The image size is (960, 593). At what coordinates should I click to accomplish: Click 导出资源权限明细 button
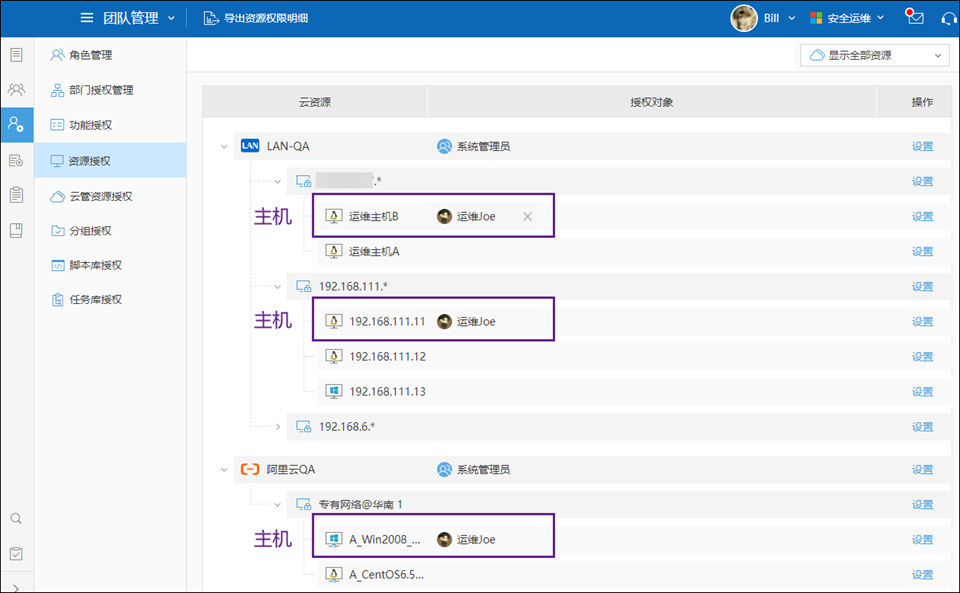pos(256,18)
